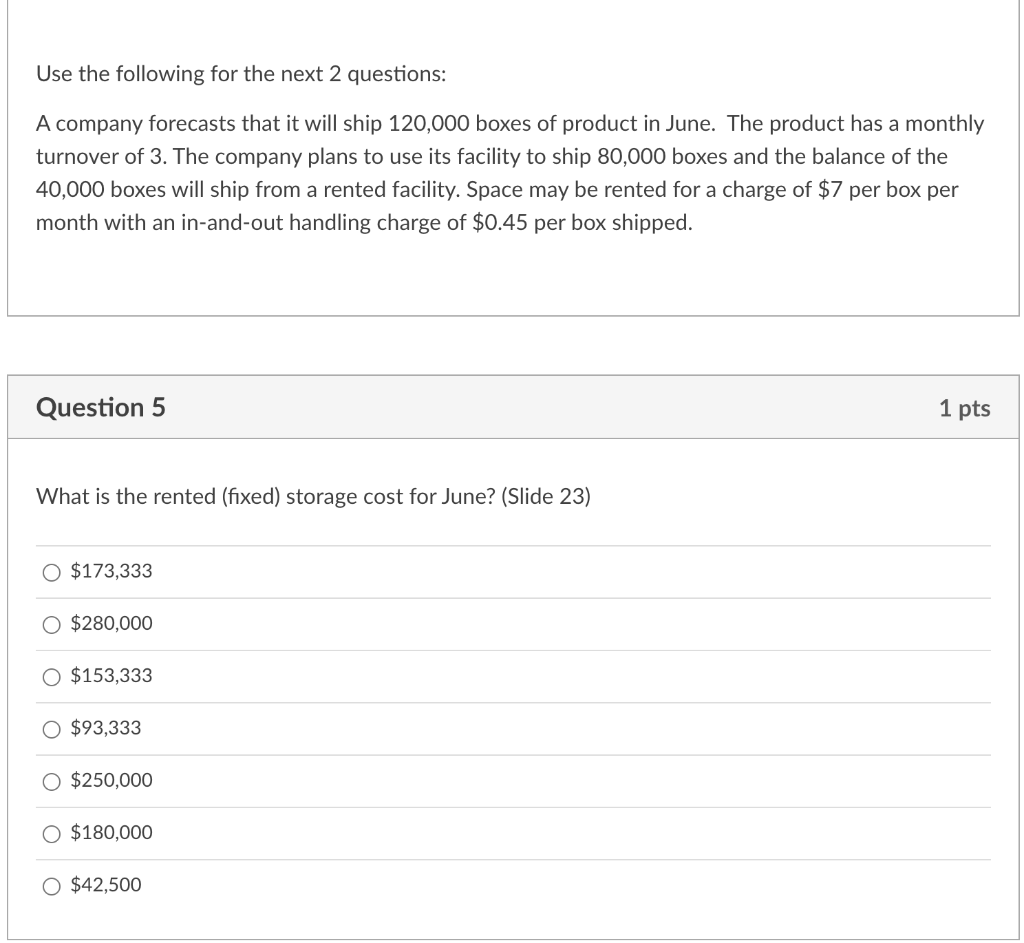1024x943 pixels.
Task: Click the $93,333 answer label text
Action: point(104,729)
